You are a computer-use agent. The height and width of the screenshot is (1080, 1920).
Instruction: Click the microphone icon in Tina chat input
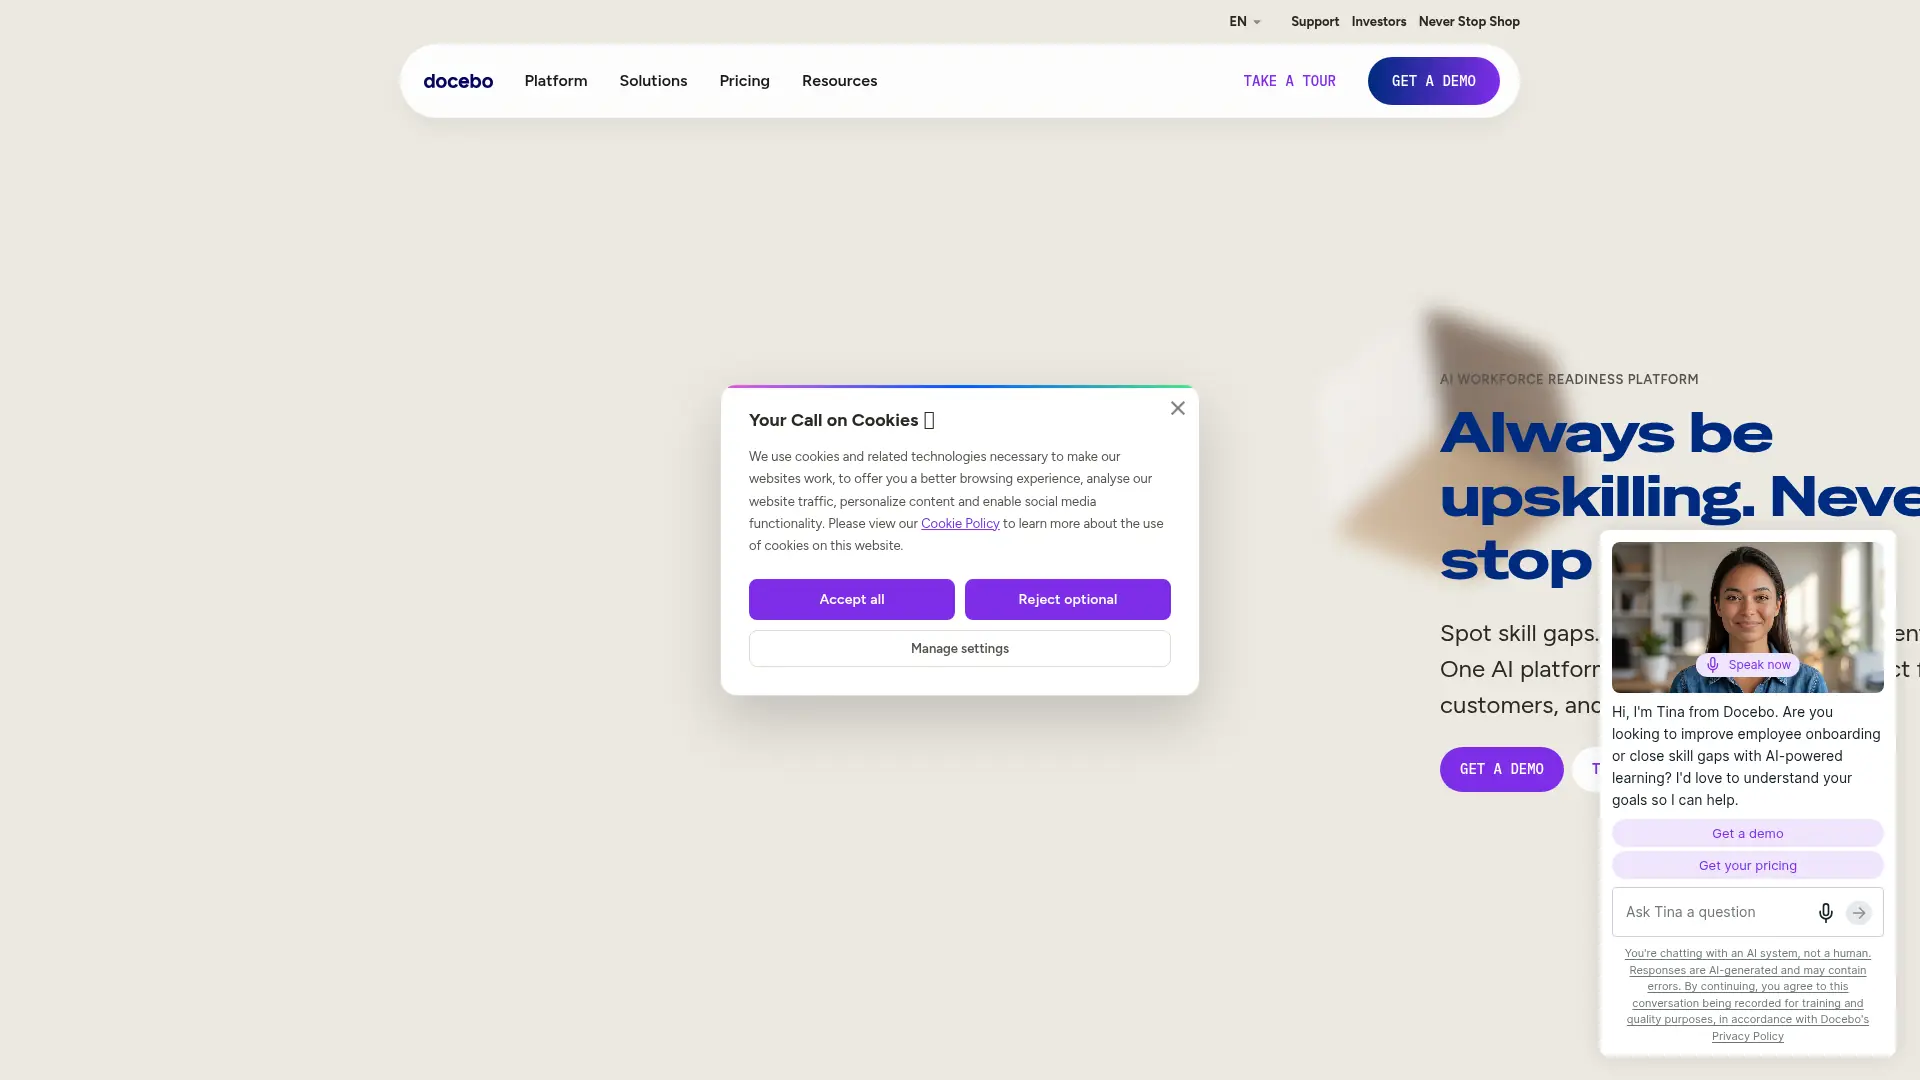[1825, 912]
